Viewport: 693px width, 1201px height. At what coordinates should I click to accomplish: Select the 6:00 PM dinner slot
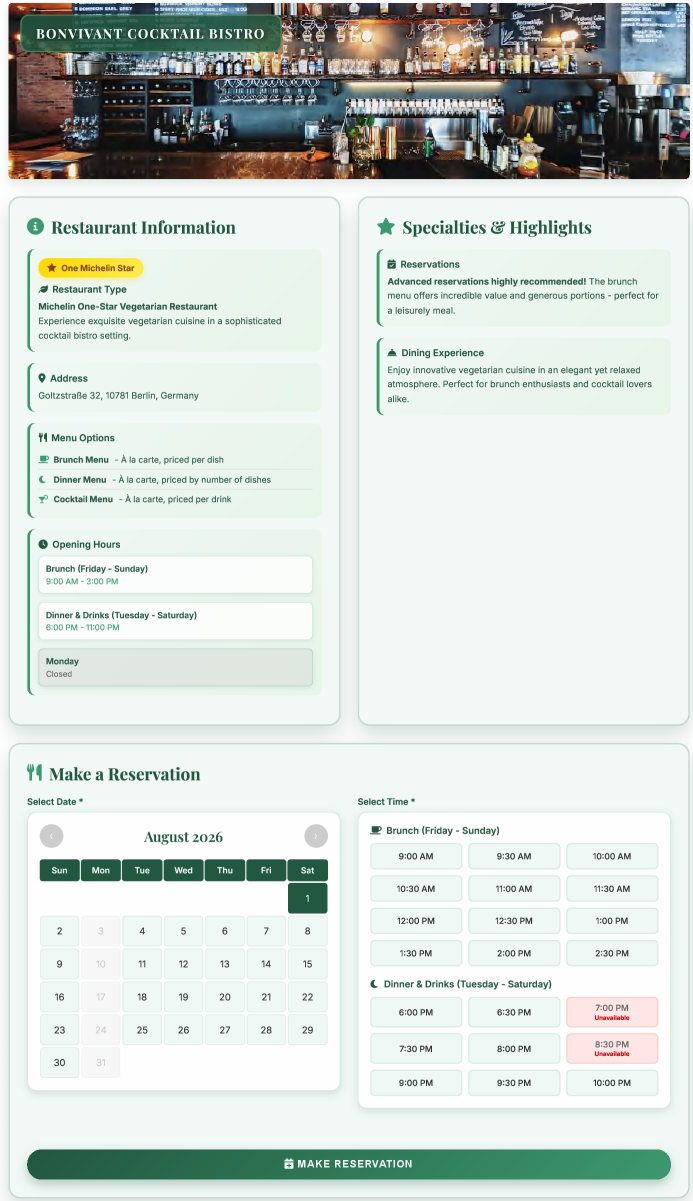[x=416, y=1012]
